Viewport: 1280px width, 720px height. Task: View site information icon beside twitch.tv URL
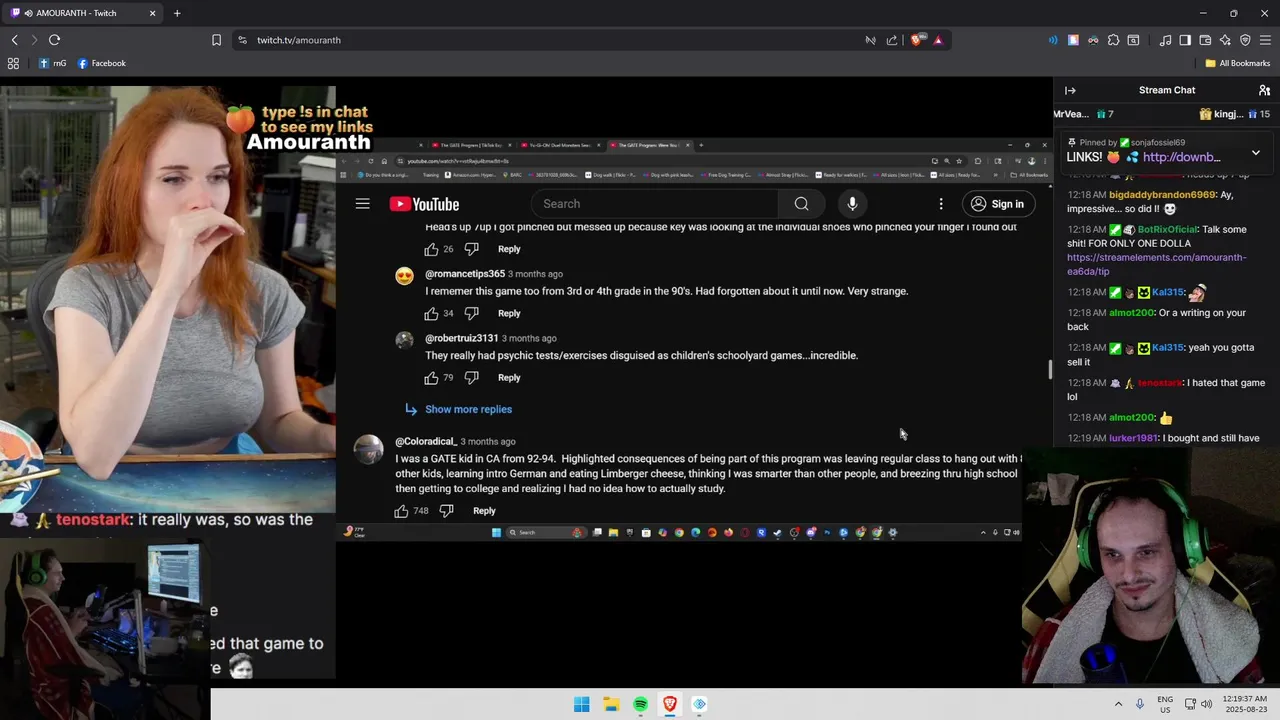pos(242,40)
